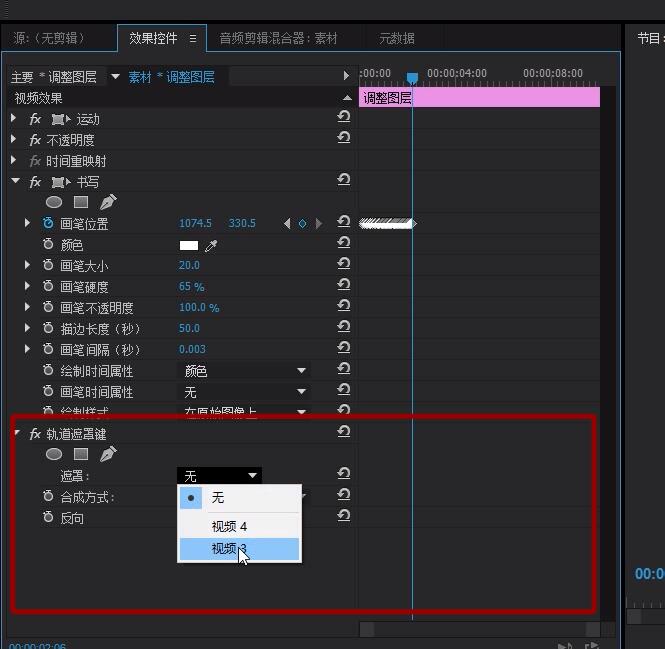
Task: Click the horizontal timeline scrollbar
Action: (x=479, y=629)
